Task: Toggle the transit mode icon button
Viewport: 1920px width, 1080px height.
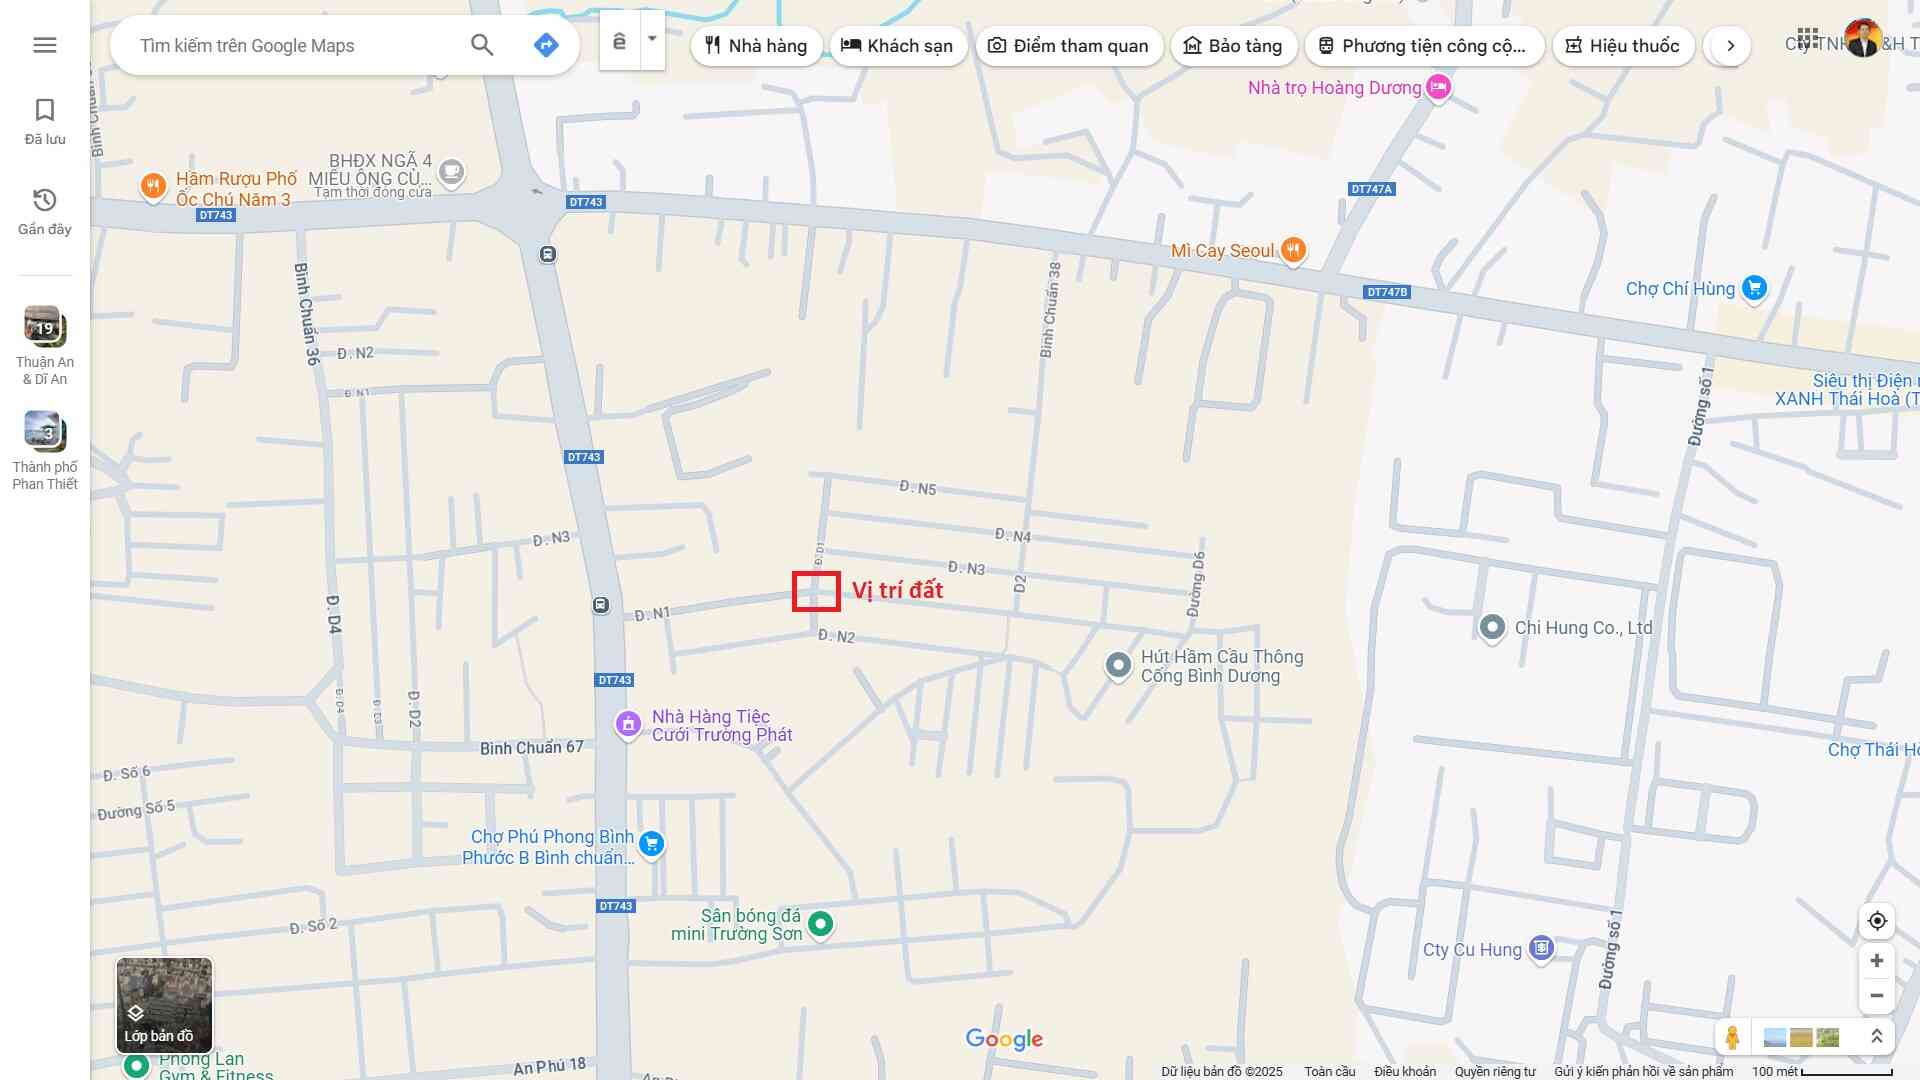Action: click(620, 41)
